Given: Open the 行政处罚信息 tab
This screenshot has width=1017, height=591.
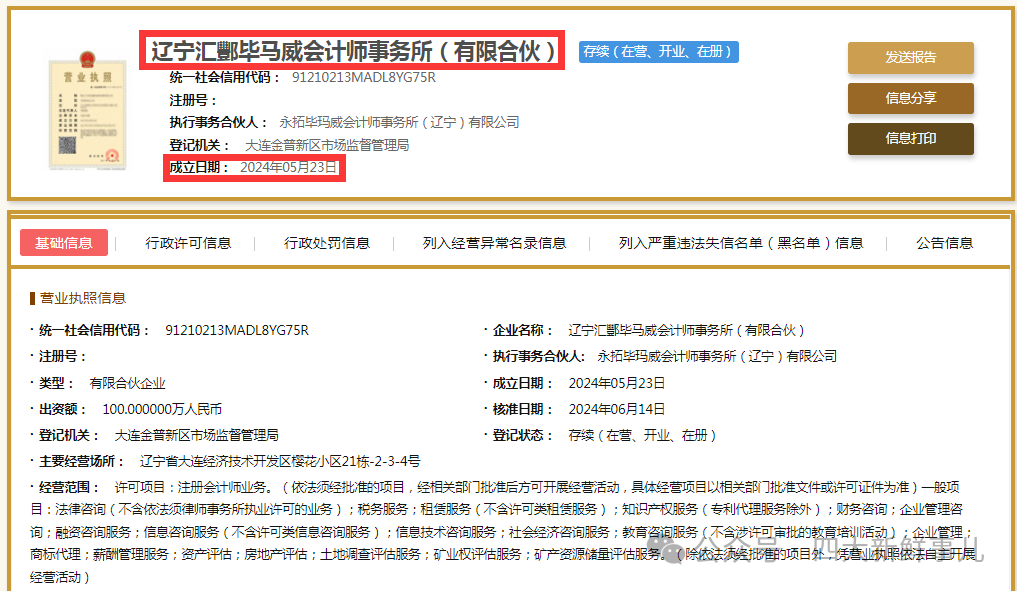Looking at the screenshot, I should tap(327, 243).
